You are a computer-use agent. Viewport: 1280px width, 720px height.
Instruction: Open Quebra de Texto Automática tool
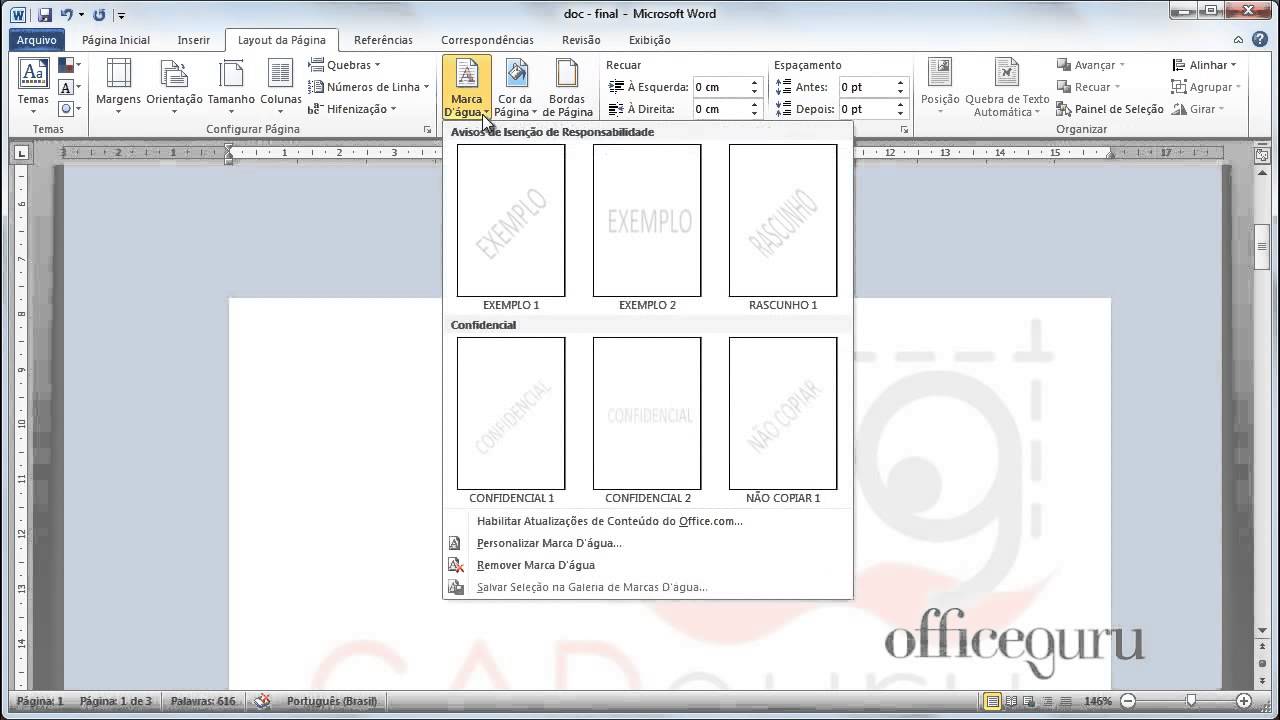[1007, 86]
